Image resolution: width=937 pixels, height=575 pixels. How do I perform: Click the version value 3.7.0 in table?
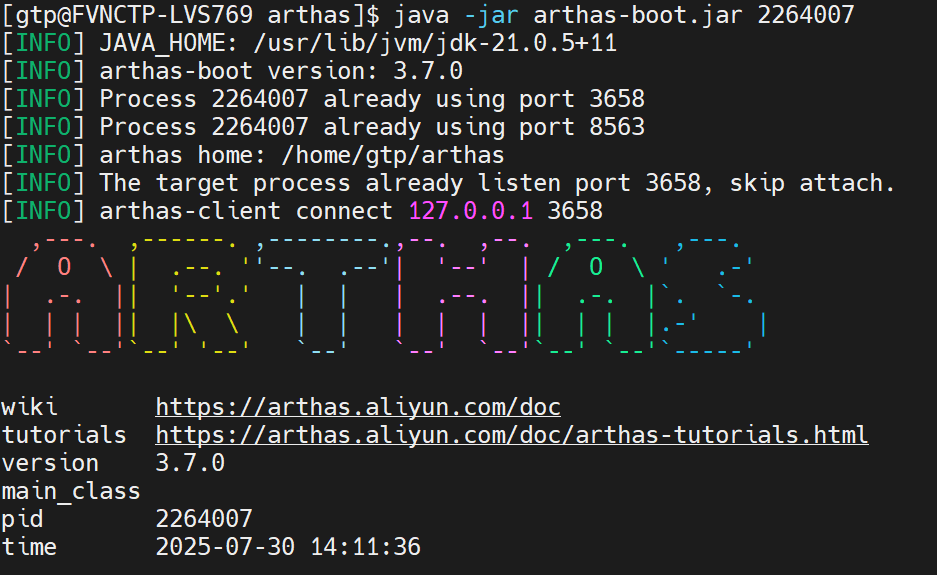click(x=190, y=463)
